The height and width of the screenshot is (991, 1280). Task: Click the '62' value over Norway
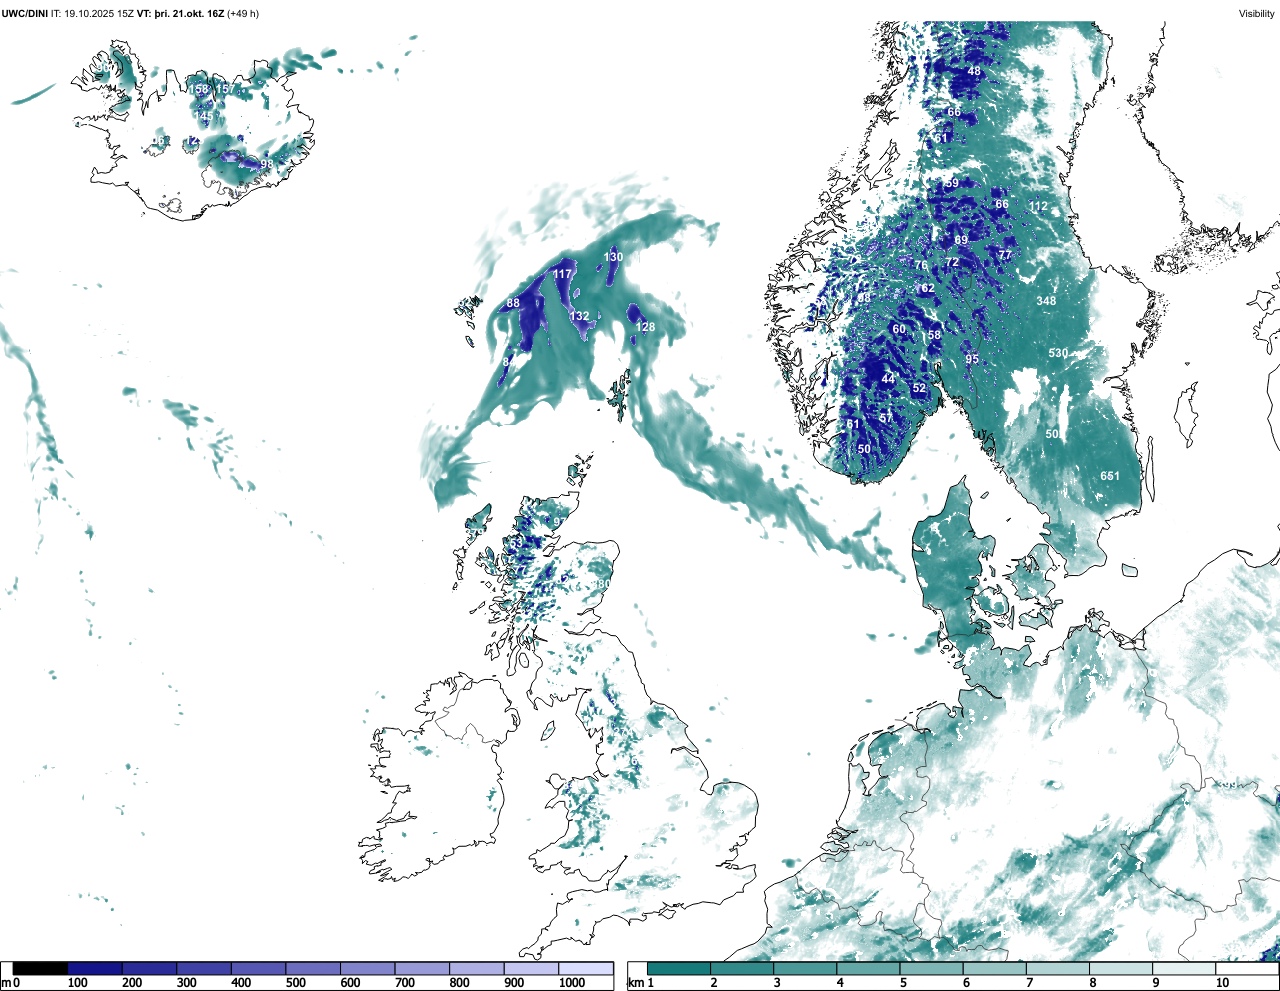point(928,288)
